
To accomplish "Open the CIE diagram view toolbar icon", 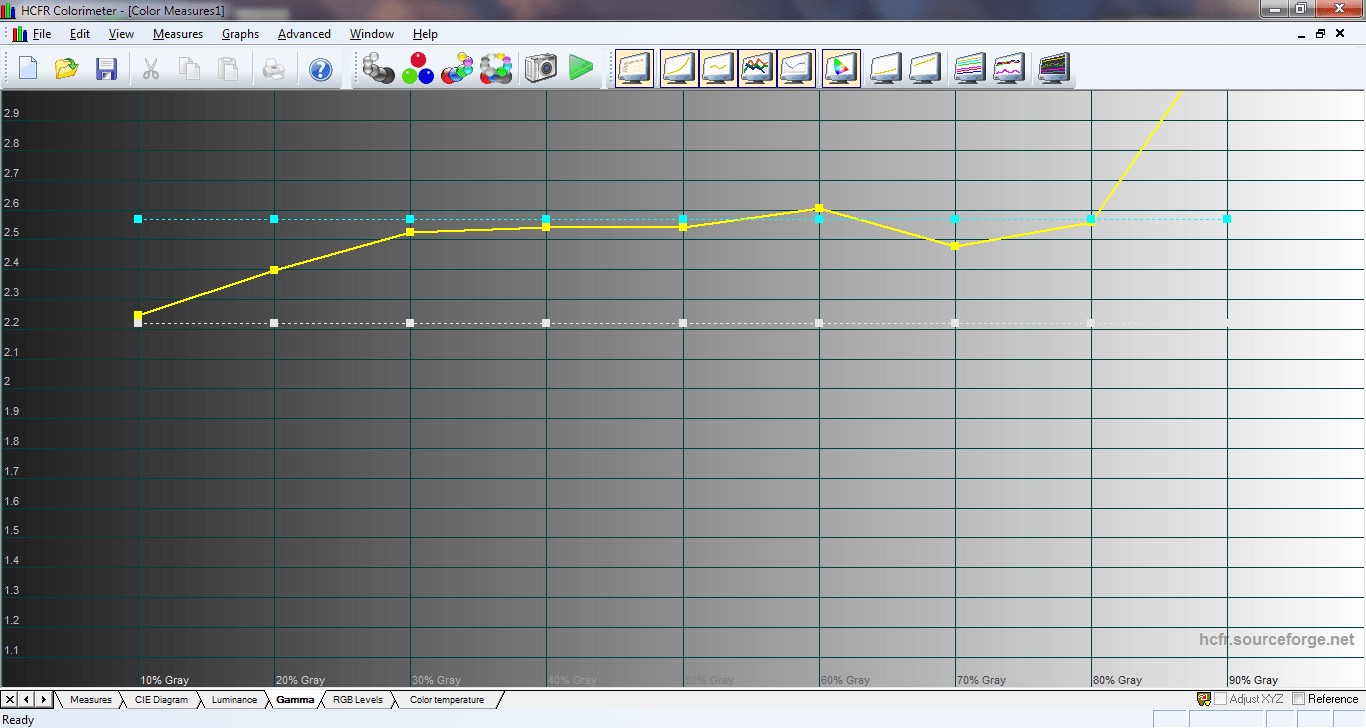I will point(840,69).
